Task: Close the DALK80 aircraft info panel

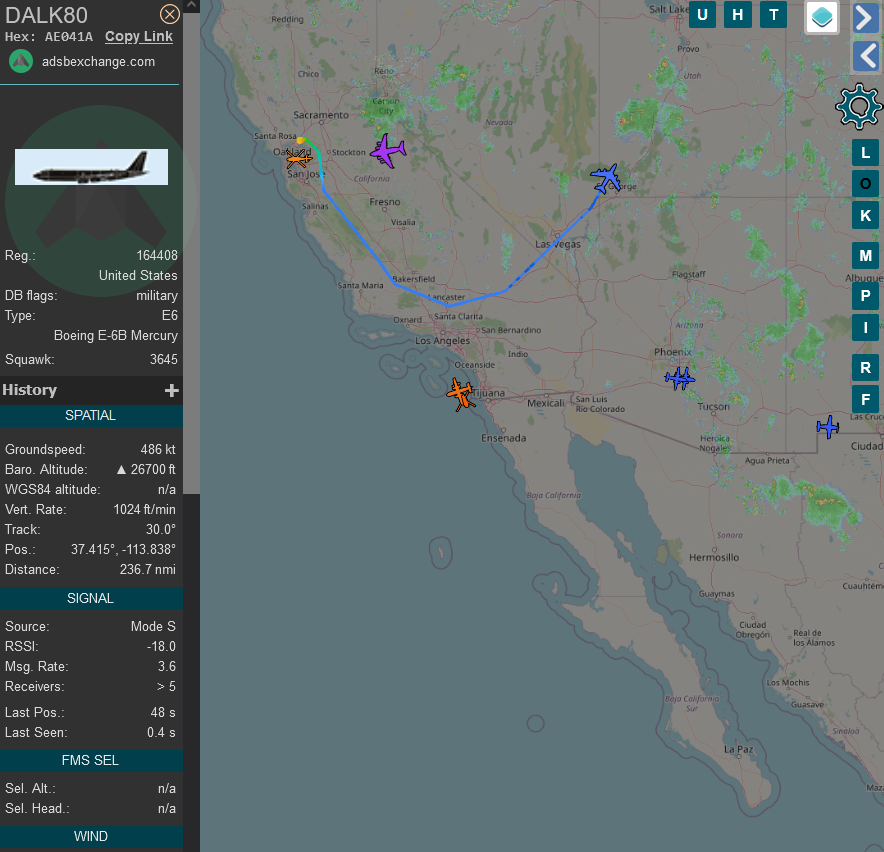Action: (170, 14)
